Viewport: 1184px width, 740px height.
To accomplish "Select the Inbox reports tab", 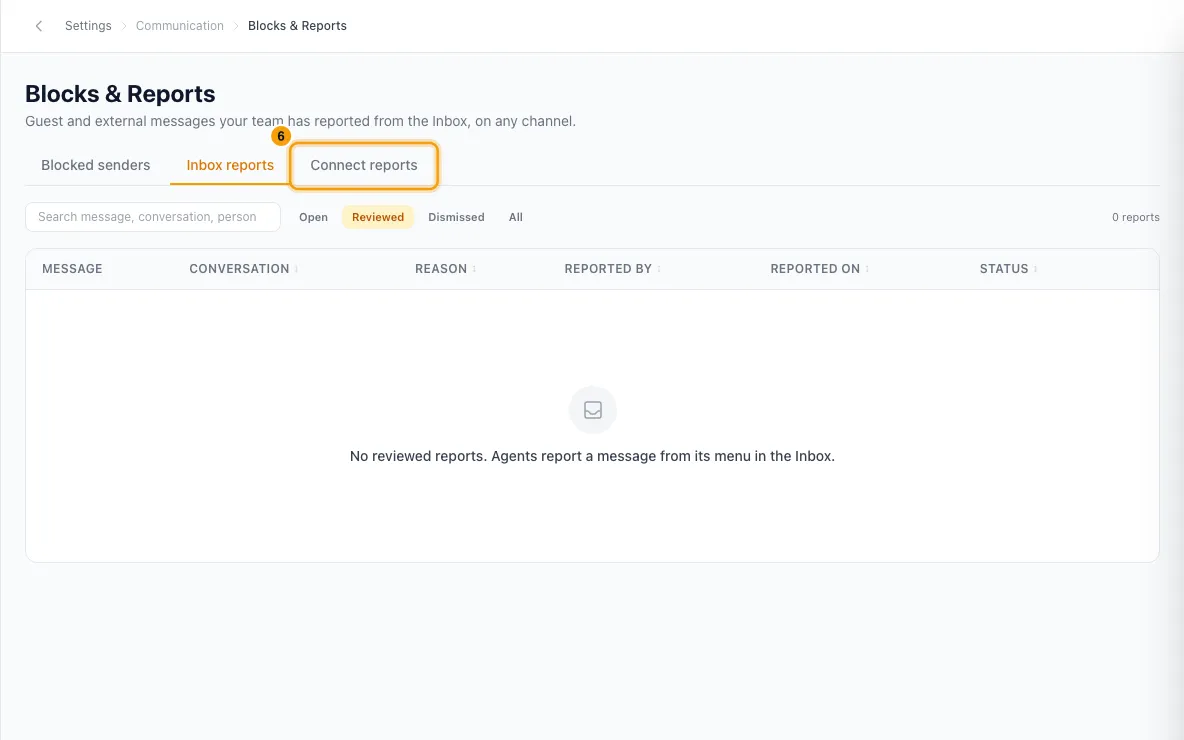I will [230, 165].
